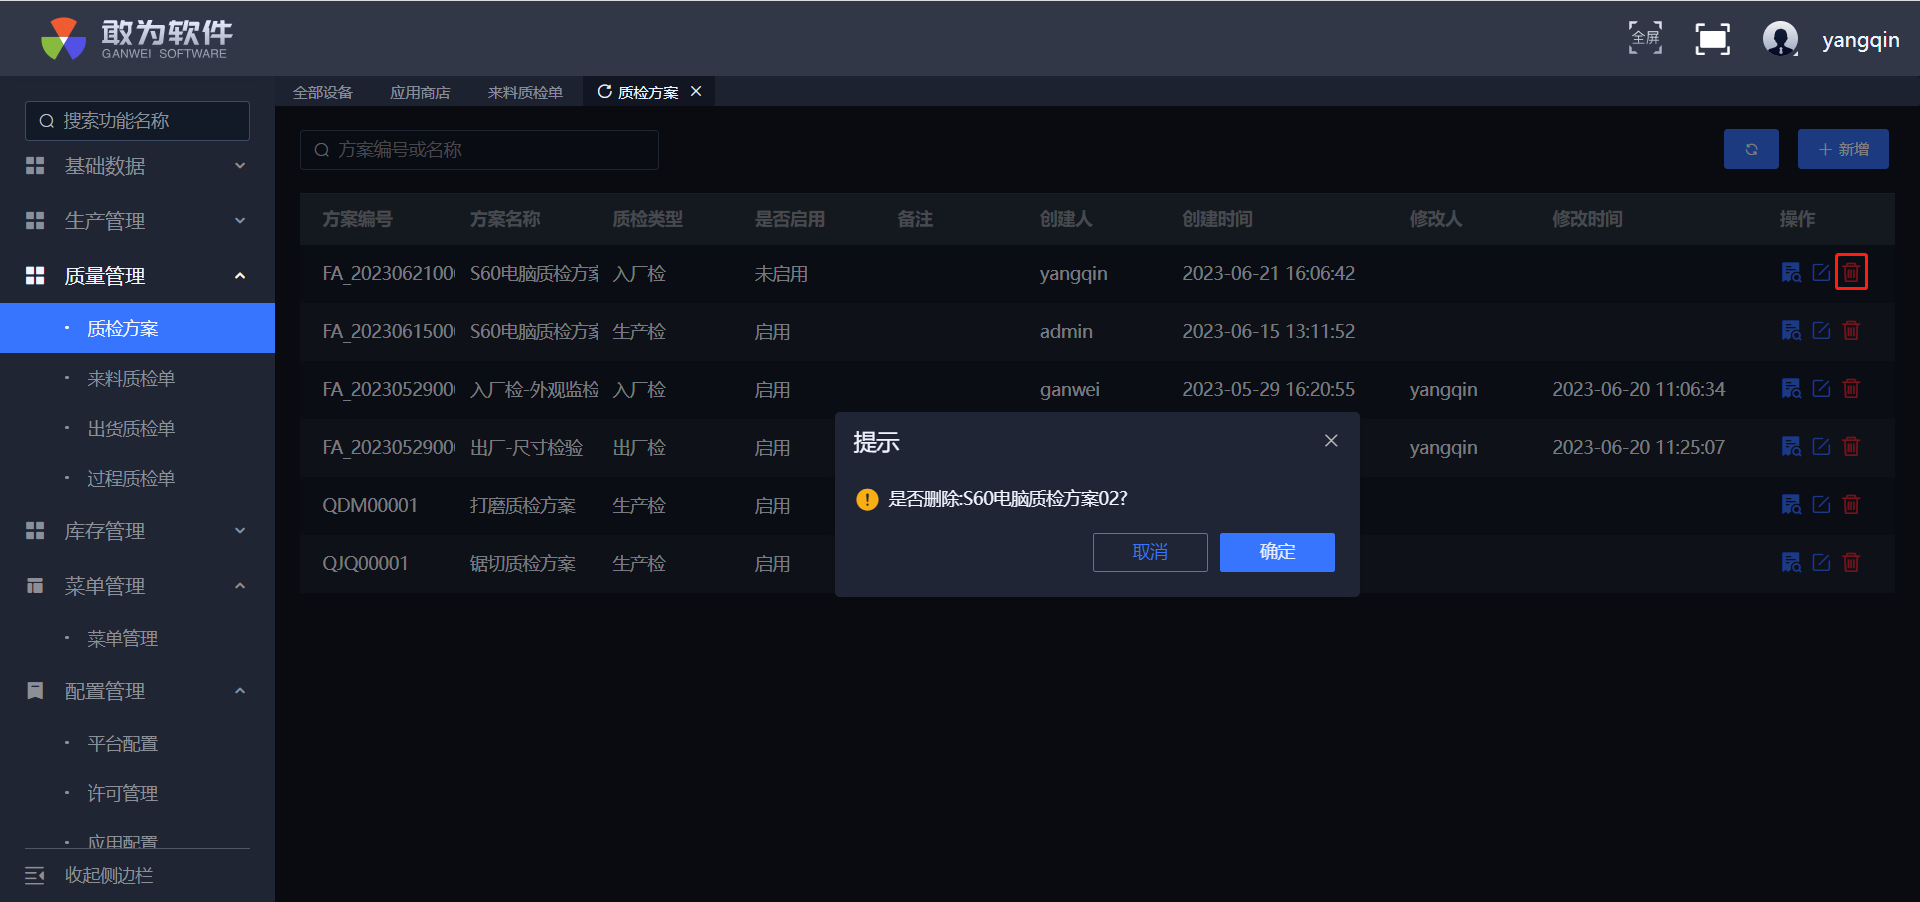Click the yangqin user avatar
The height and width of the screenshot is (902, 1920).
coord(1779,40)
